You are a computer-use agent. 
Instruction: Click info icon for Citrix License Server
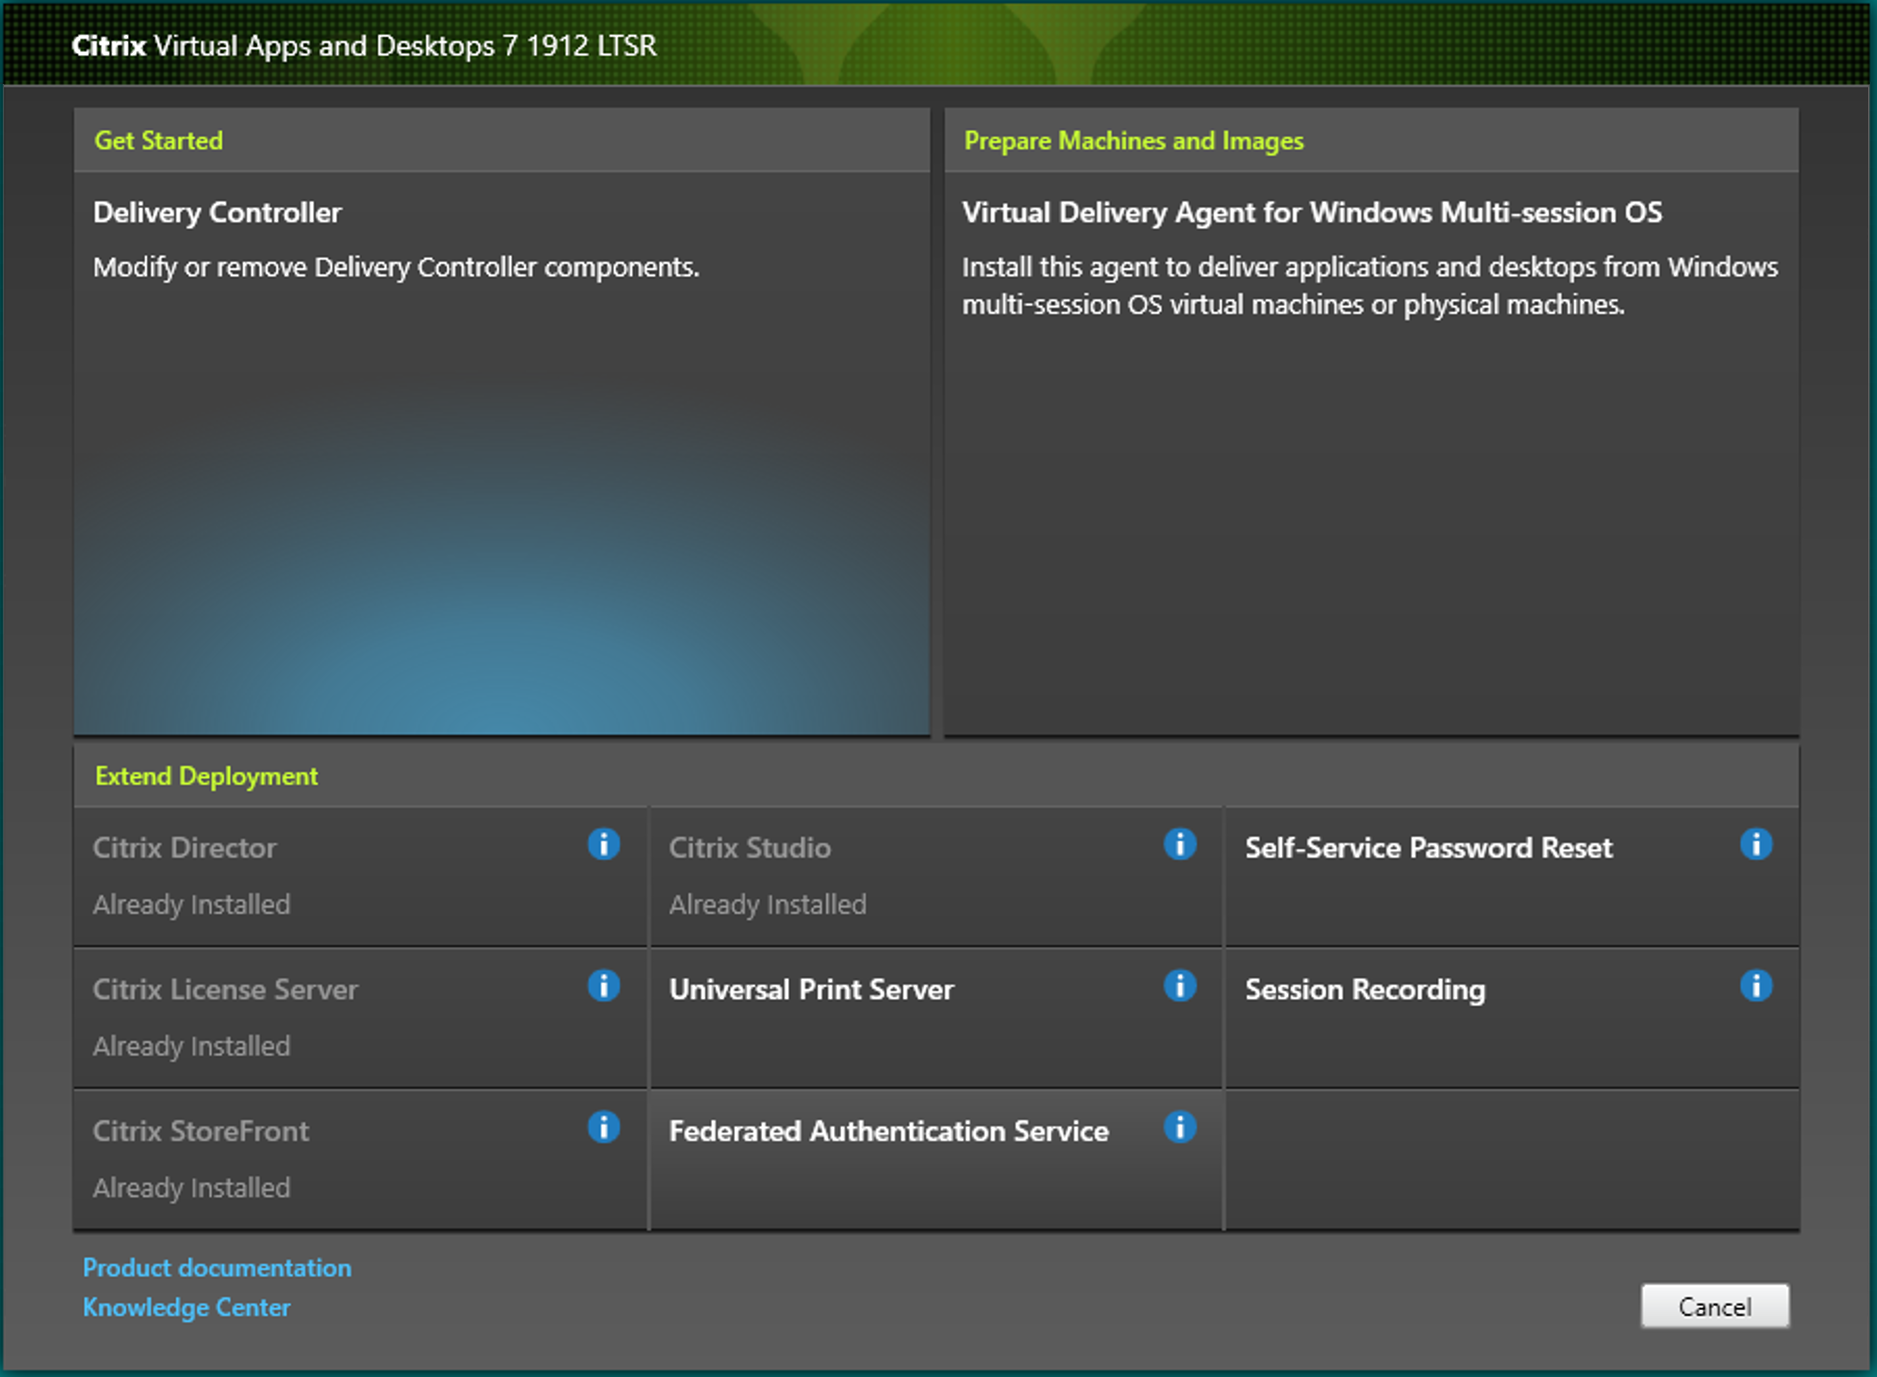pyautogui.click(x=603, y=986)
